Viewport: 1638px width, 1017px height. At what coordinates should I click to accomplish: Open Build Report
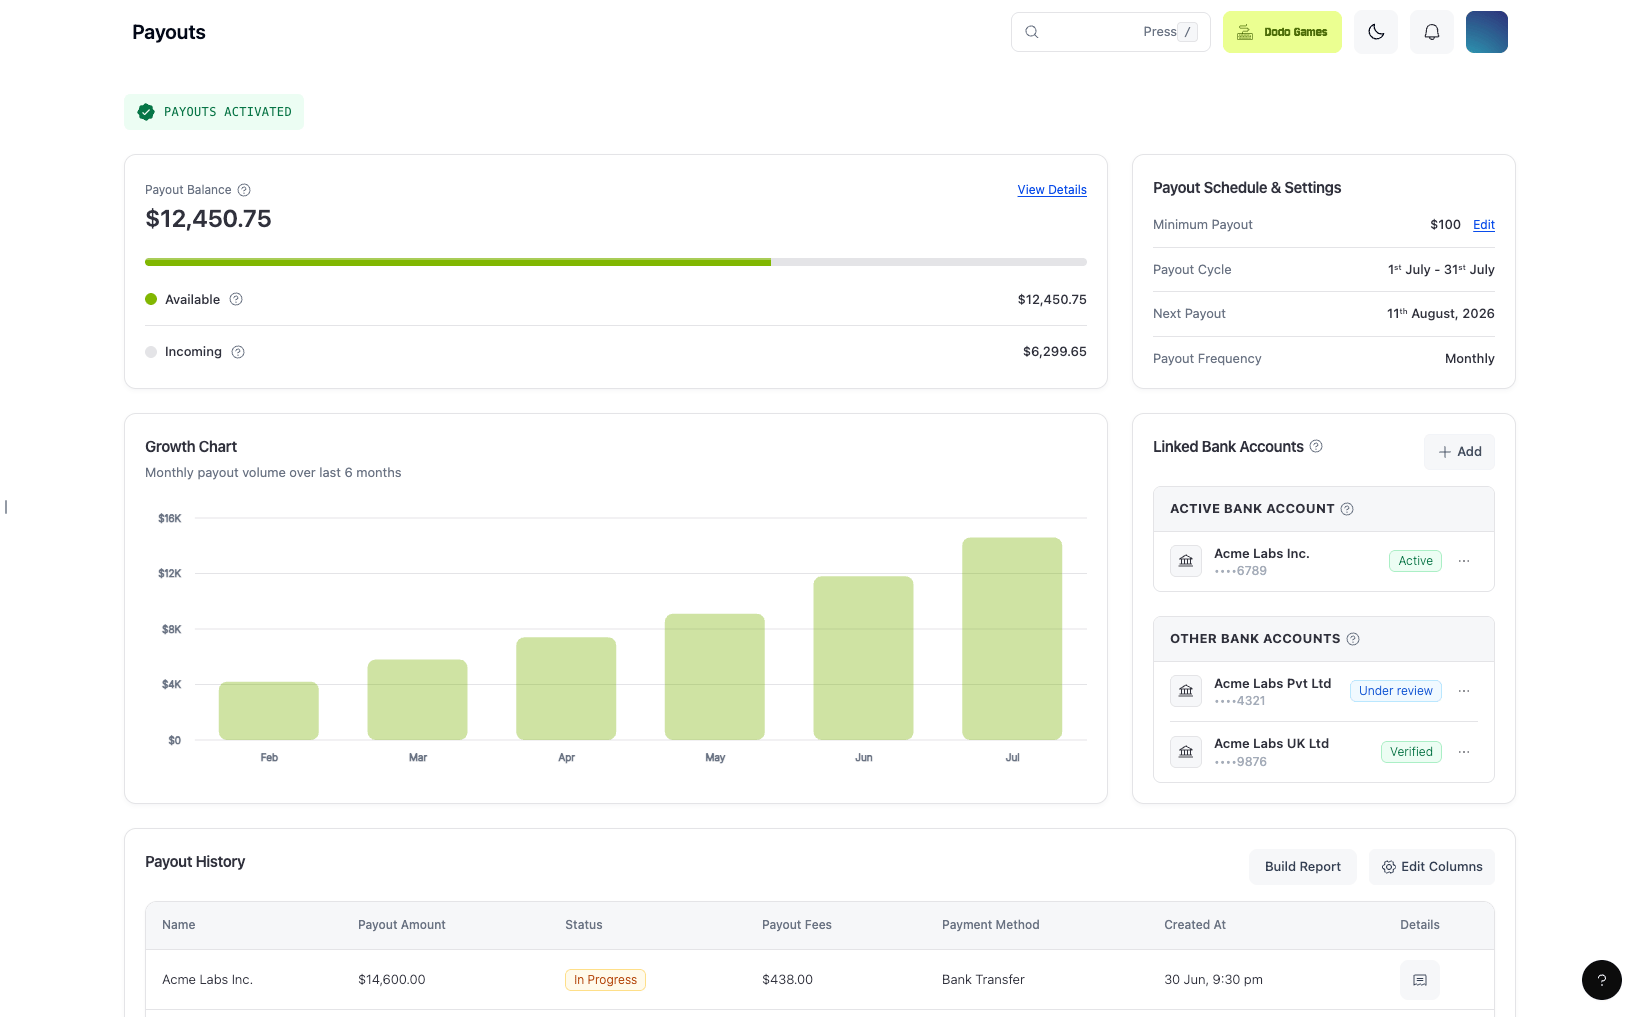click(1303, 867)
